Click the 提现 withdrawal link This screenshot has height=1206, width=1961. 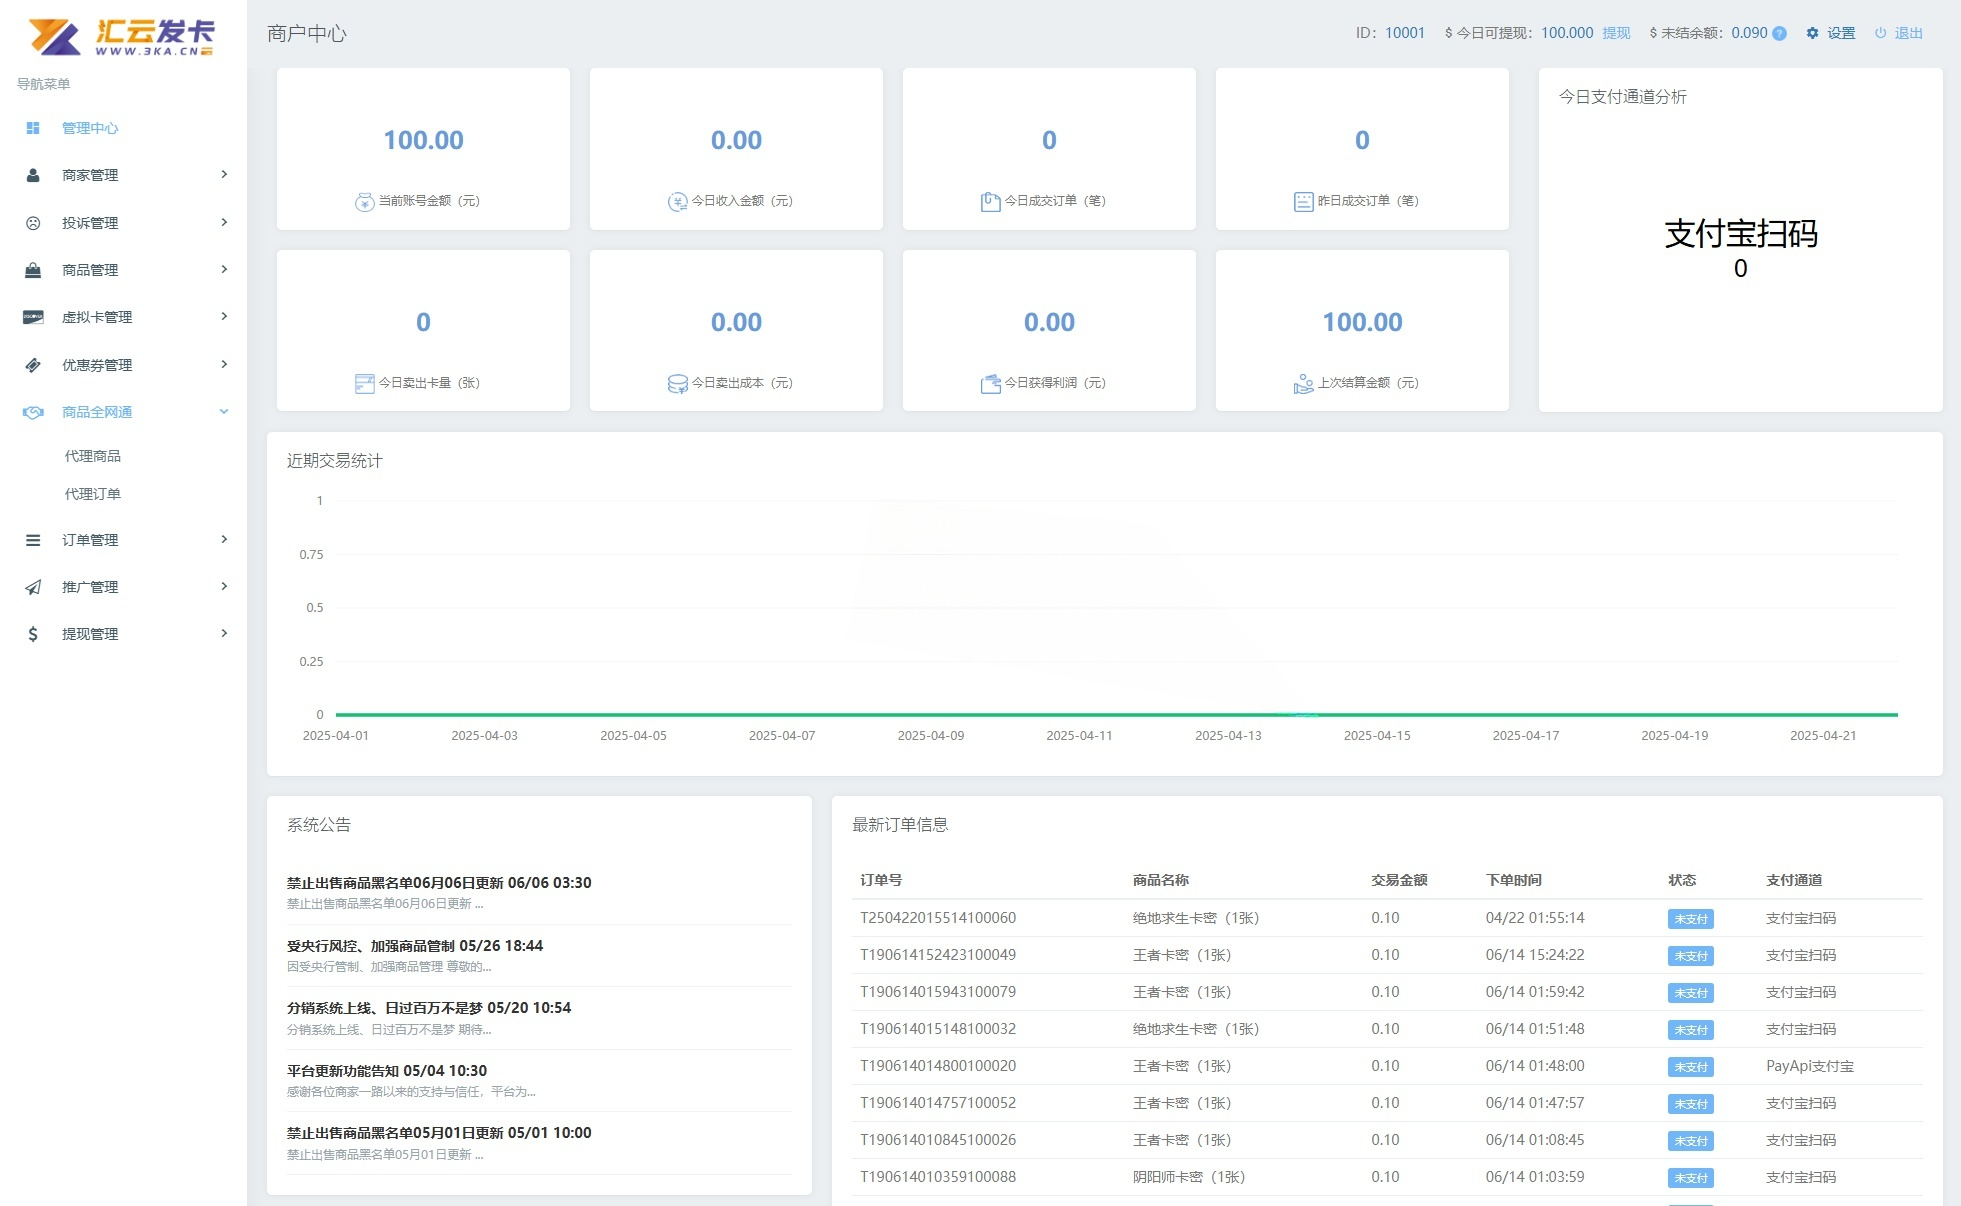click(x=1617, y=32)
